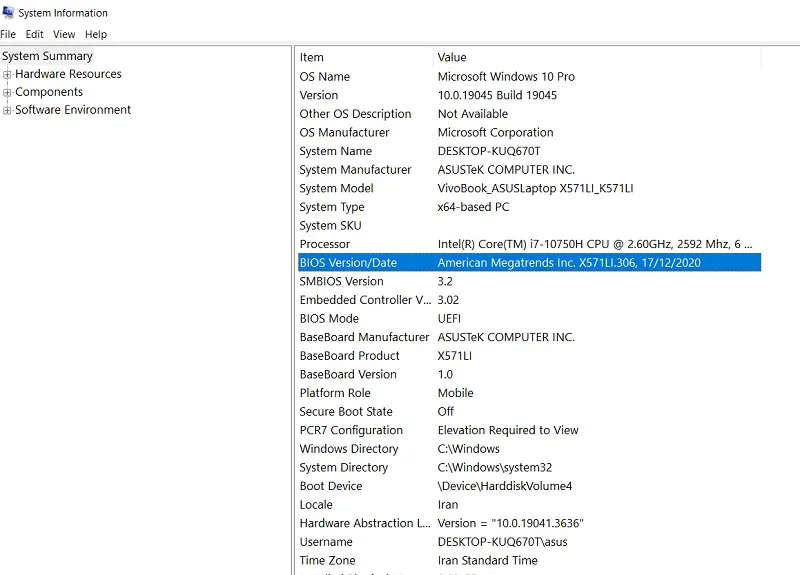
Task: Click the value 10.0.19045 Build 19045
Action: point(497,95)
